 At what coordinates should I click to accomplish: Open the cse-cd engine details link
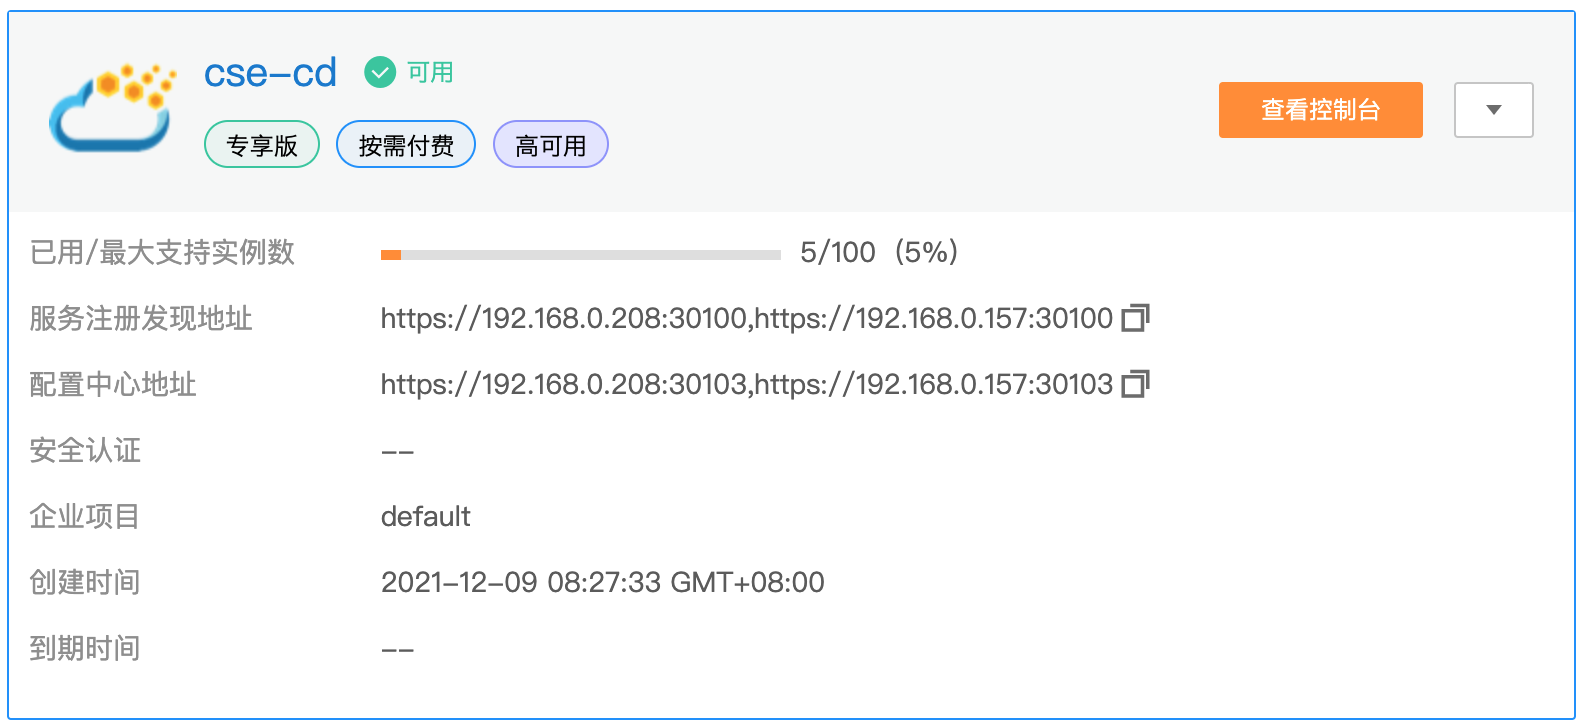(270, 73)
